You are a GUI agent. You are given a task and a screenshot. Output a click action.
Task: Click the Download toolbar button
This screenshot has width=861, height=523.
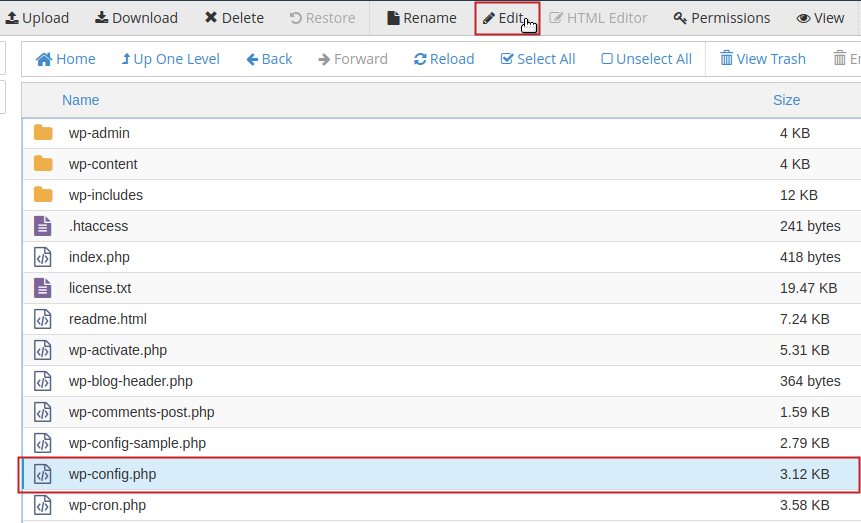(136, 18)
